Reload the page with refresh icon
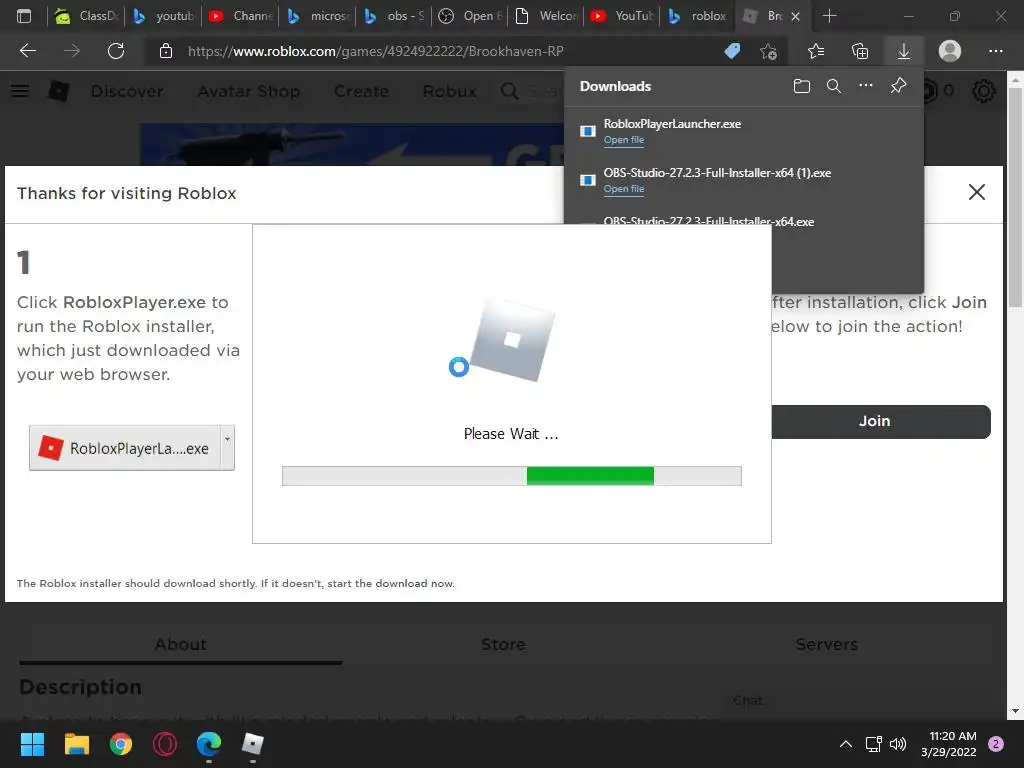Image resolution: width=1024 pixels, height=768 pixels. (116, 51)
